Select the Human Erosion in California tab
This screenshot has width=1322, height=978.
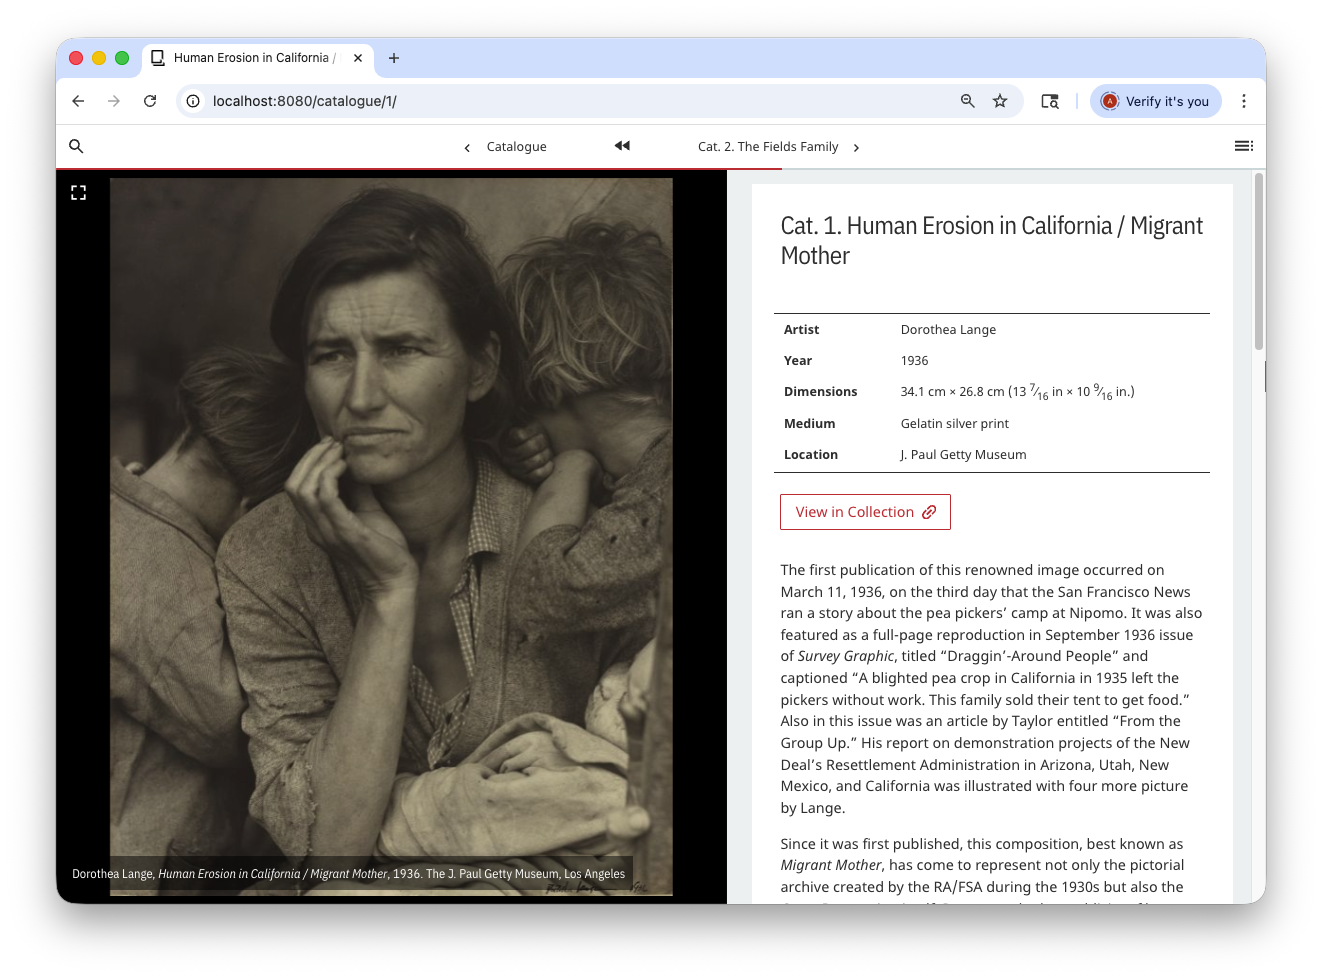pos(250,58)
